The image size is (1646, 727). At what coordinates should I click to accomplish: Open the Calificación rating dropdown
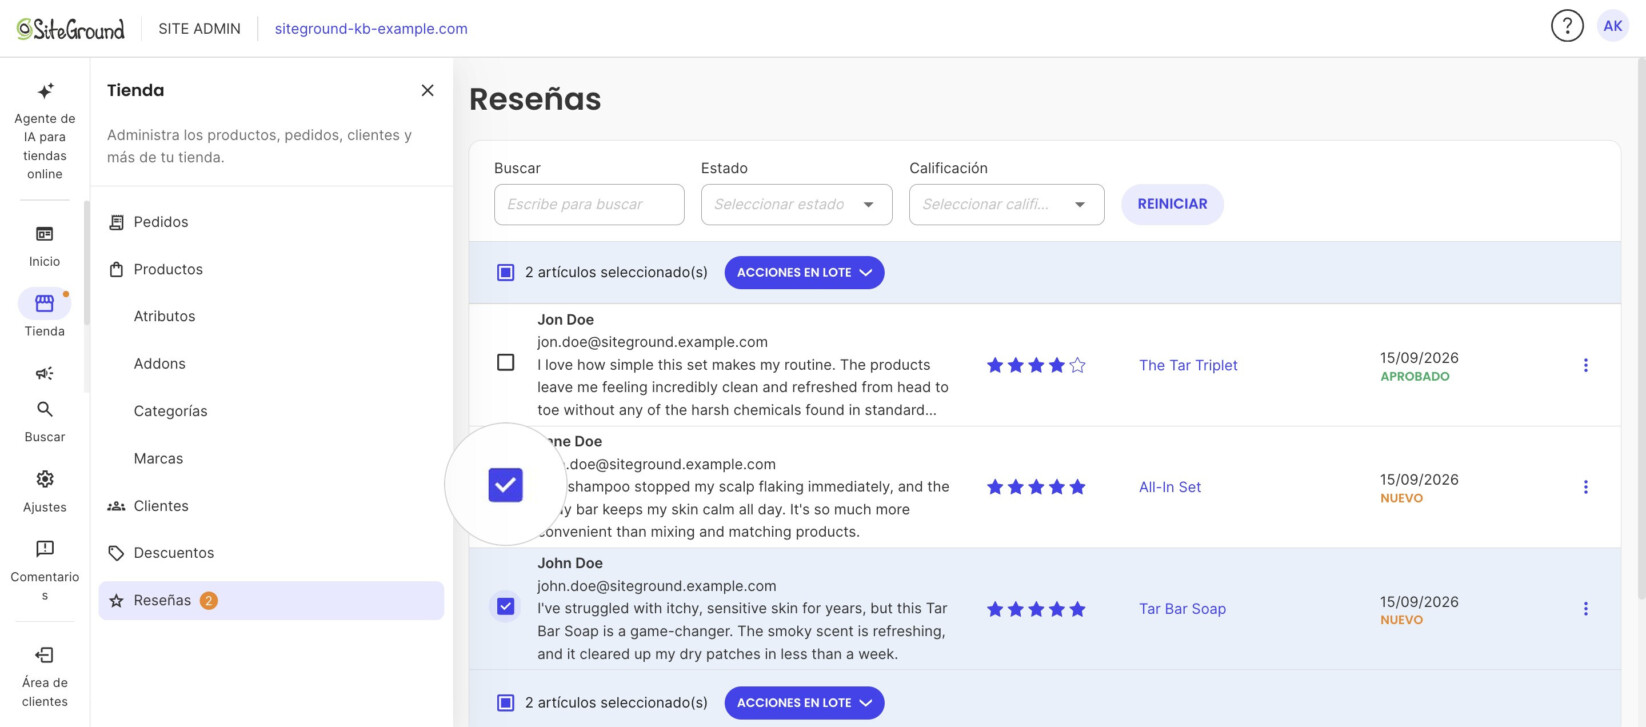pyautogui.click(x=1006, y=204)
